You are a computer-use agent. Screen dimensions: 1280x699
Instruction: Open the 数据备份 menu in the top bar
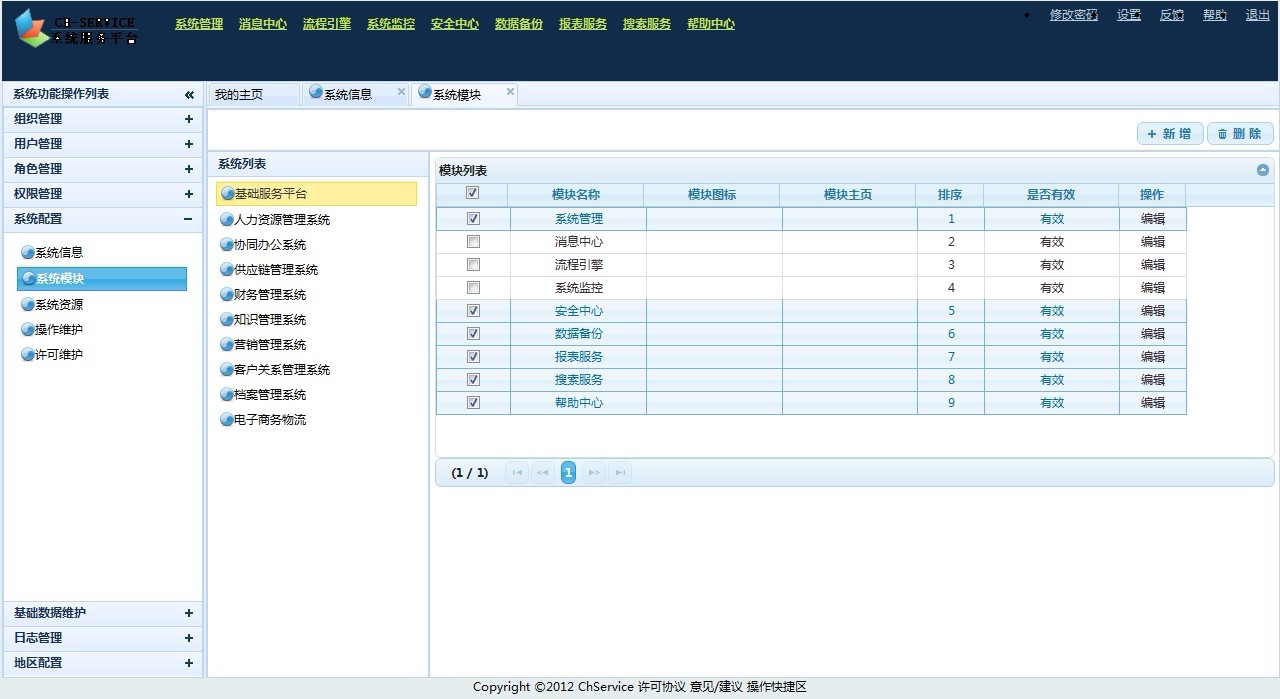click(518, 23)
